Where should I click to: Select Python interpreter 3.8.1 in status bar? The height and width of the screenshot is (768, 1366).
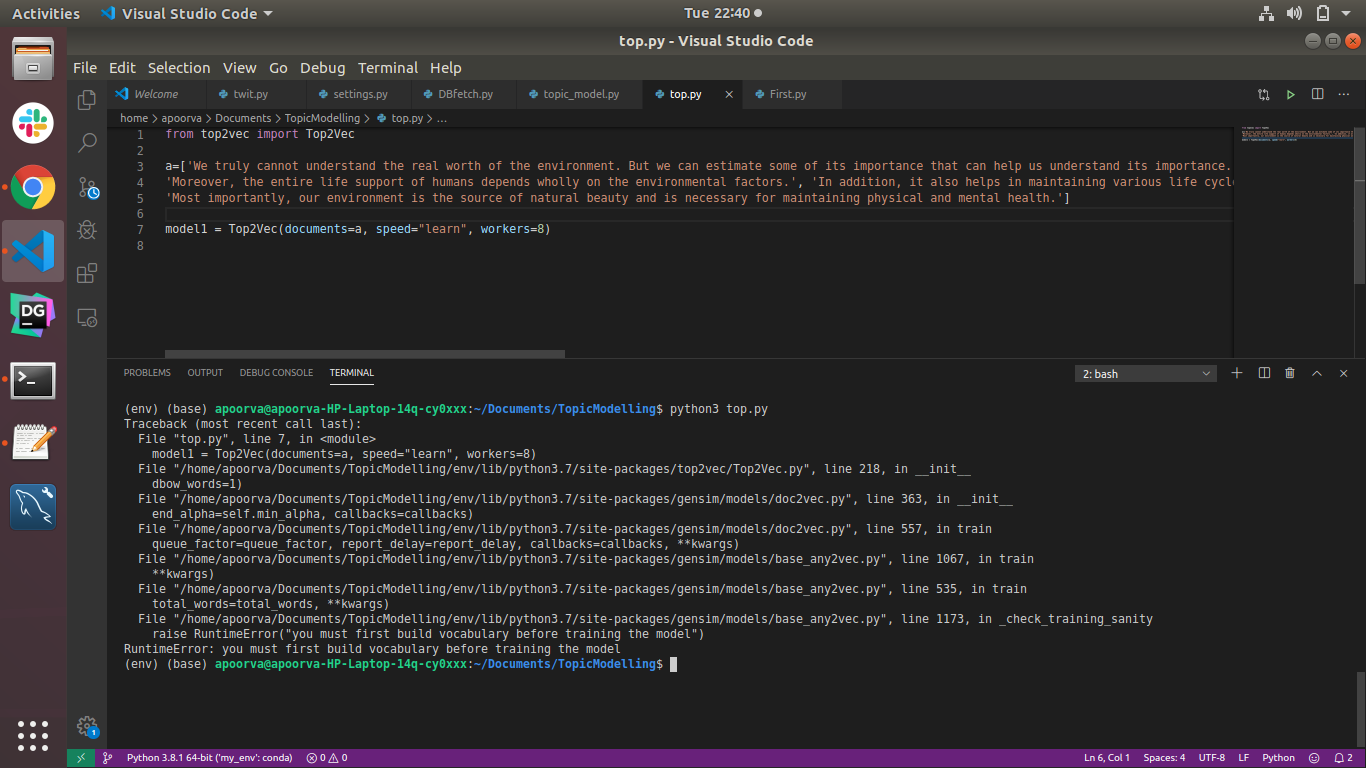point(209,758)
